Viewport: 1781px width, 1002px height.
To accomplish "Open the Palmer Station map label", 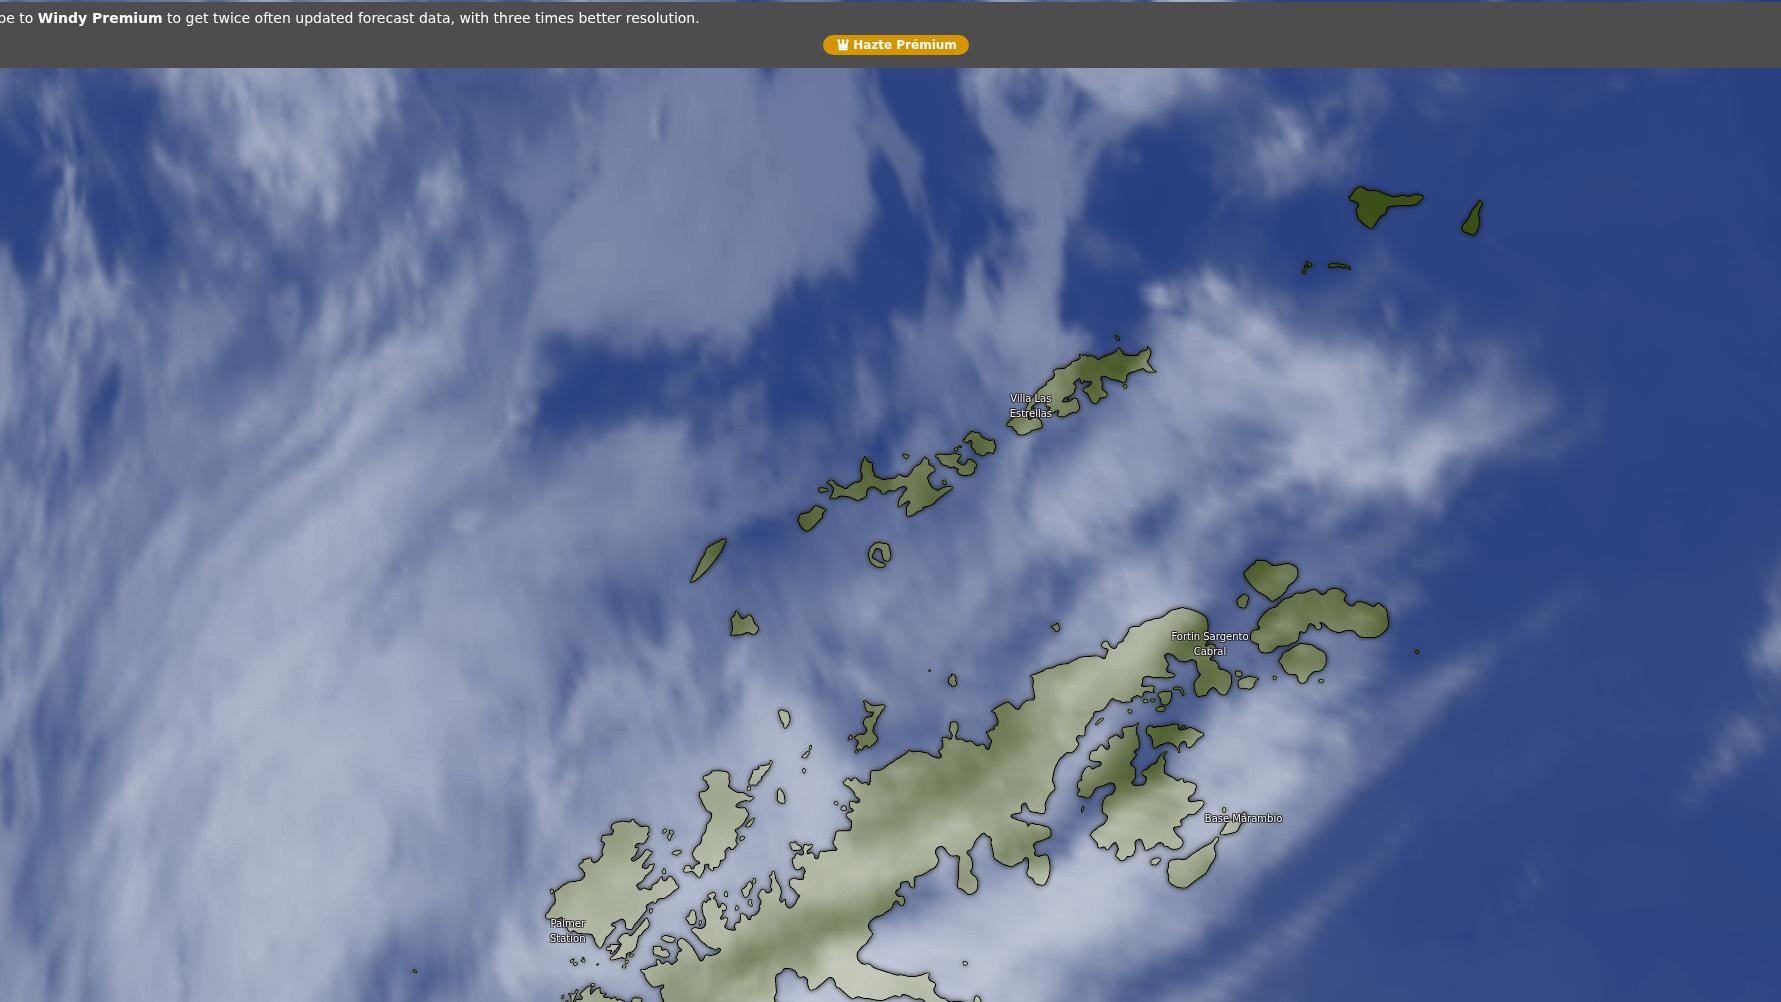I will pyautogui.click(x=567, y=930).
